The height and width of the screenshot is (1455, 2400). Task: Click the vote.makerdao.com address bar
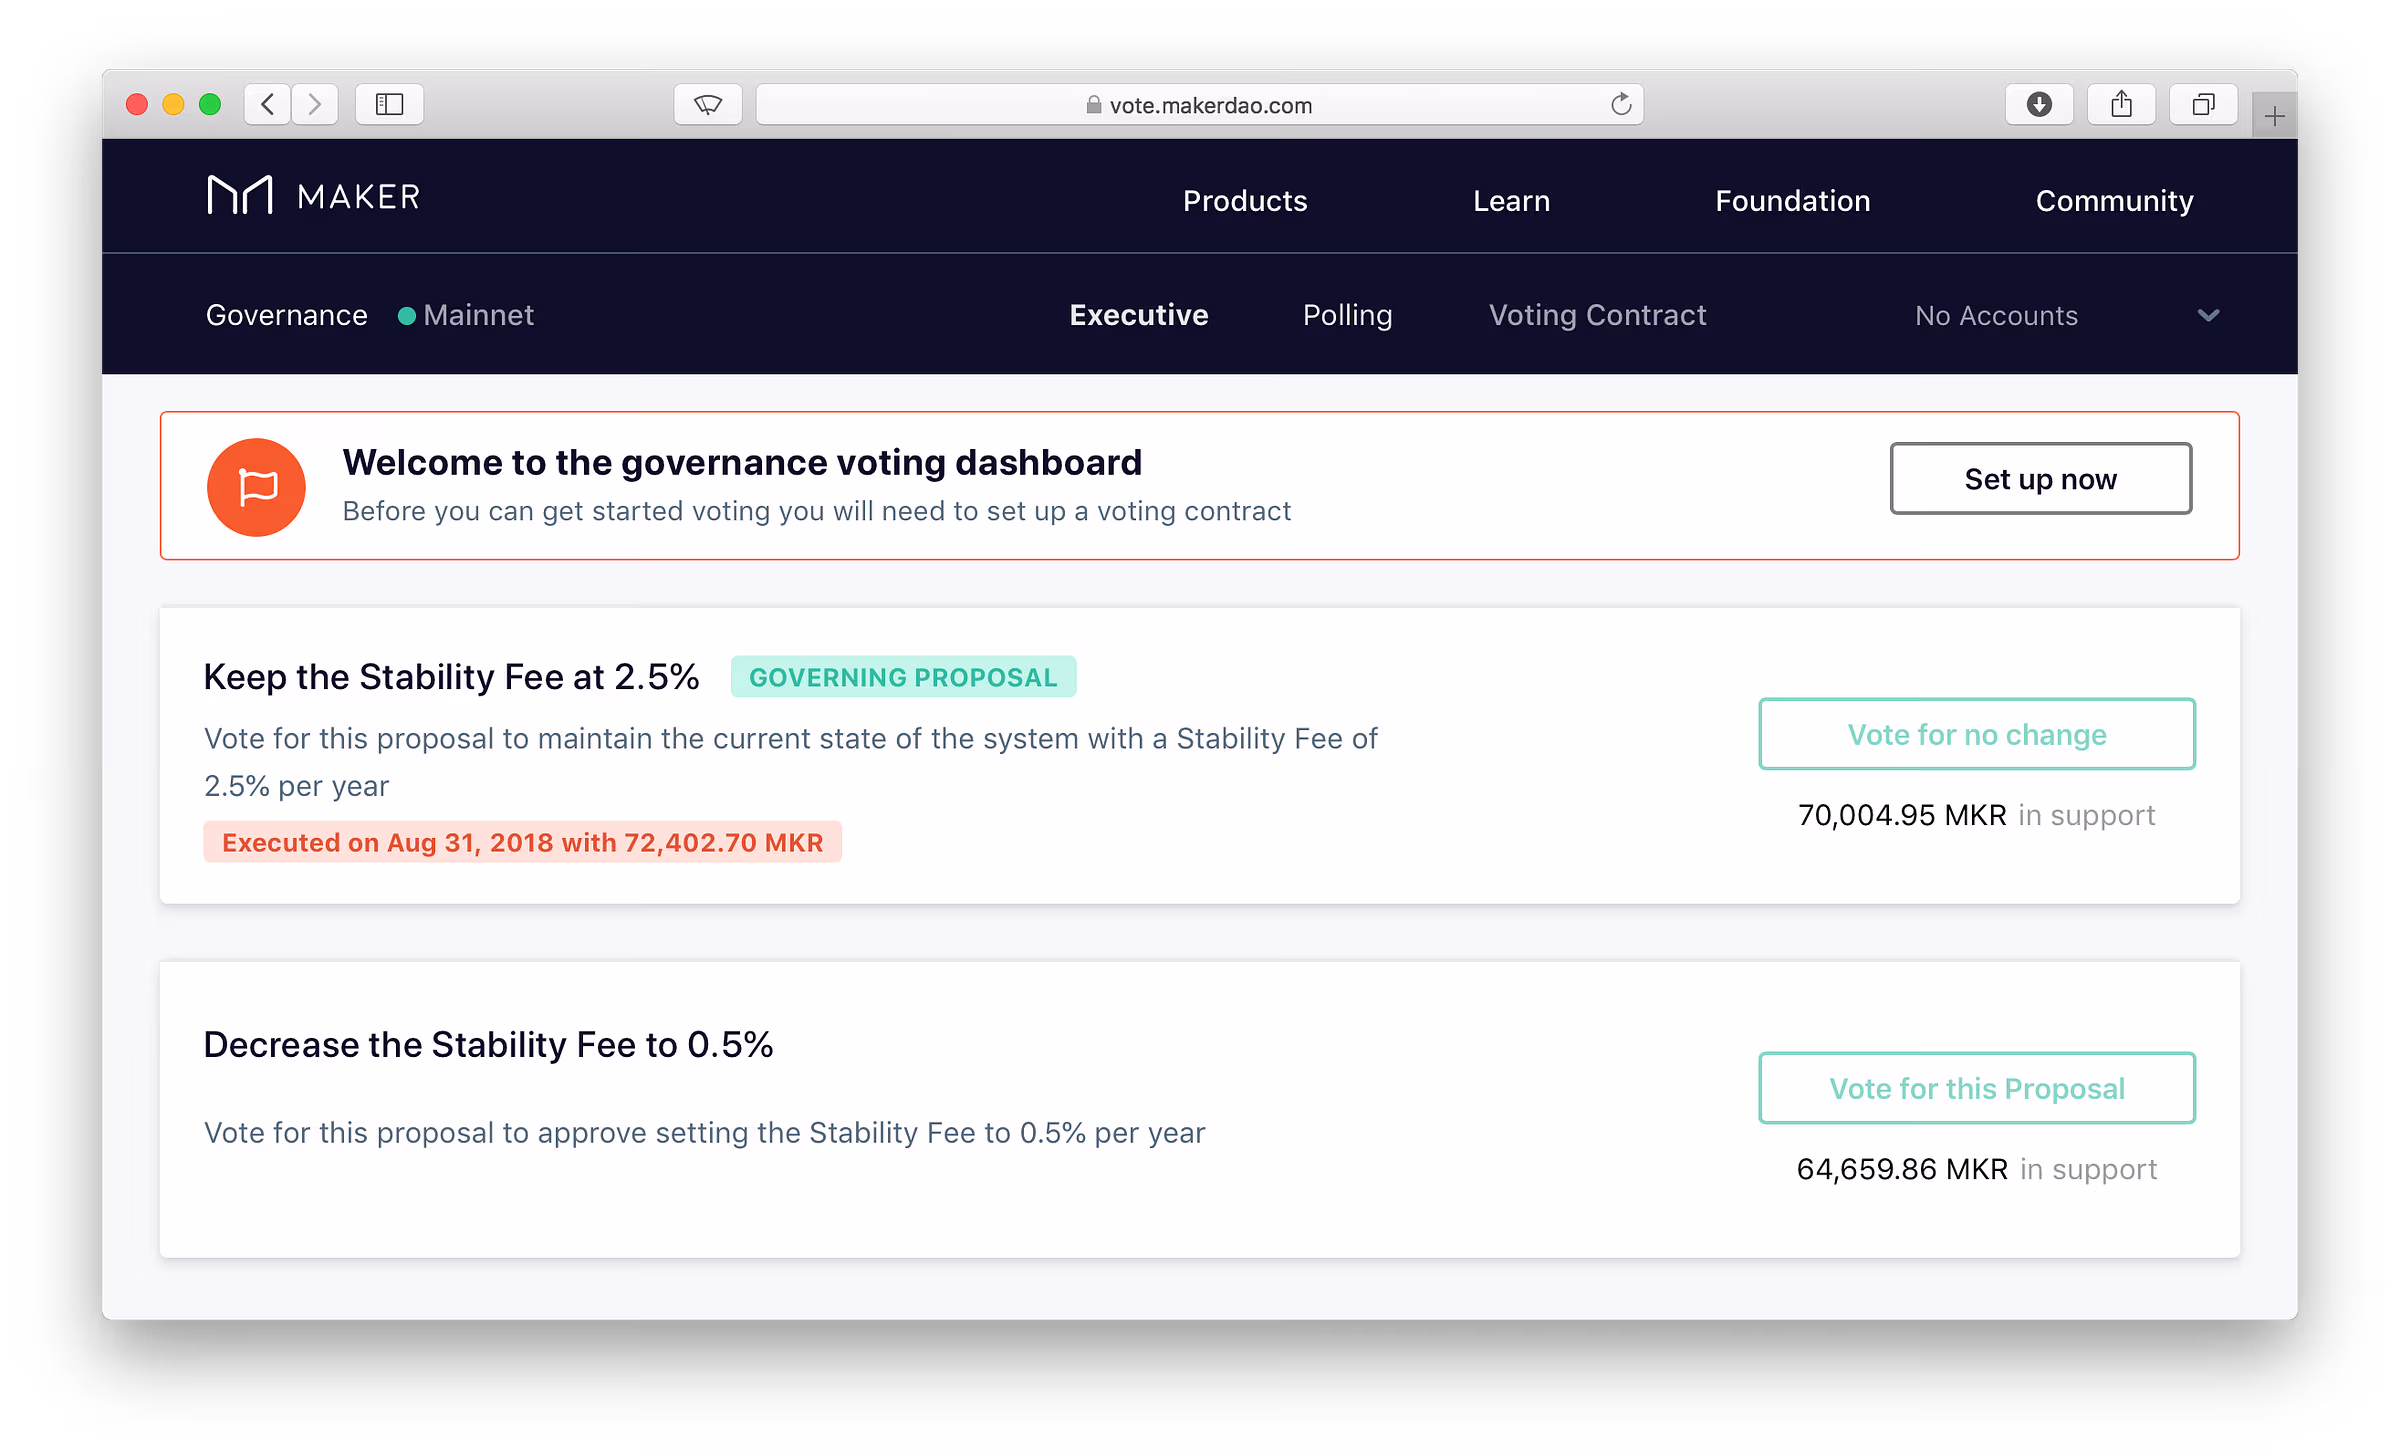(1199, 105)
